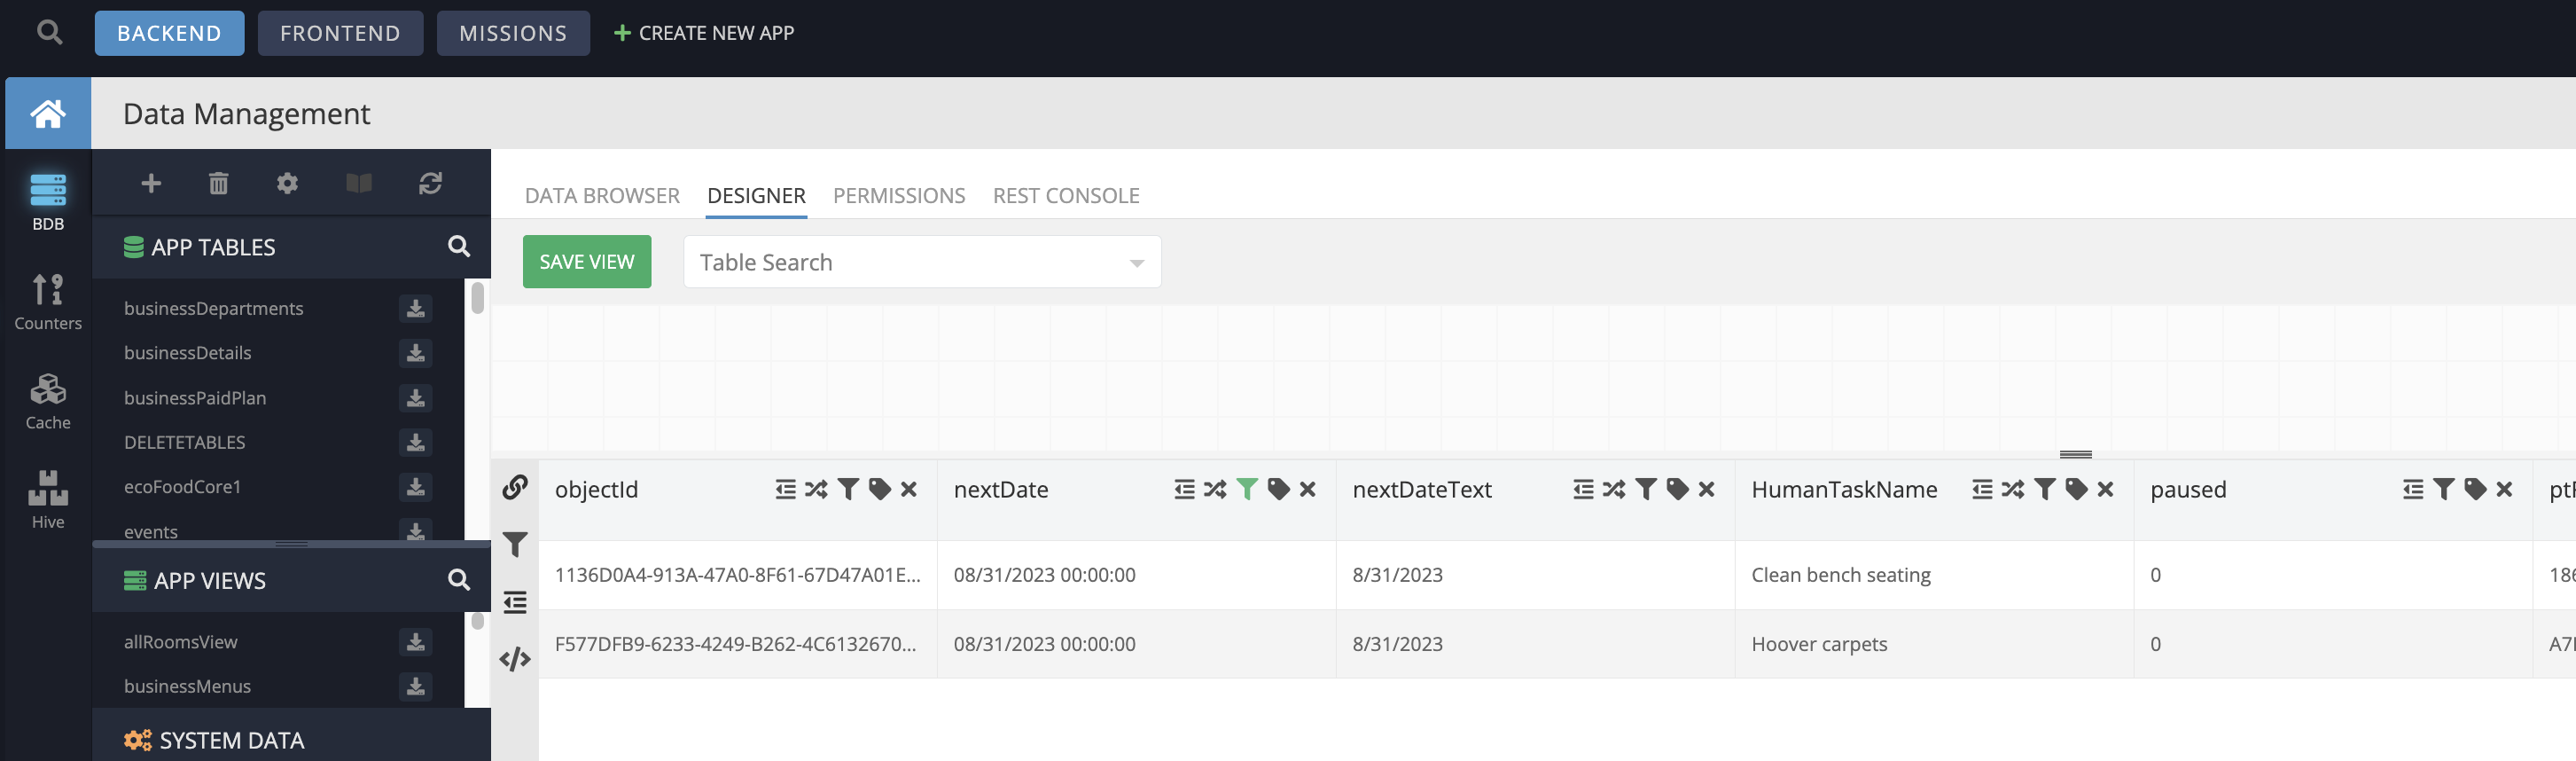Open the Counters sidebar section
The image size is (2576, 761).
pyautogui.click(x=48, y=301)
